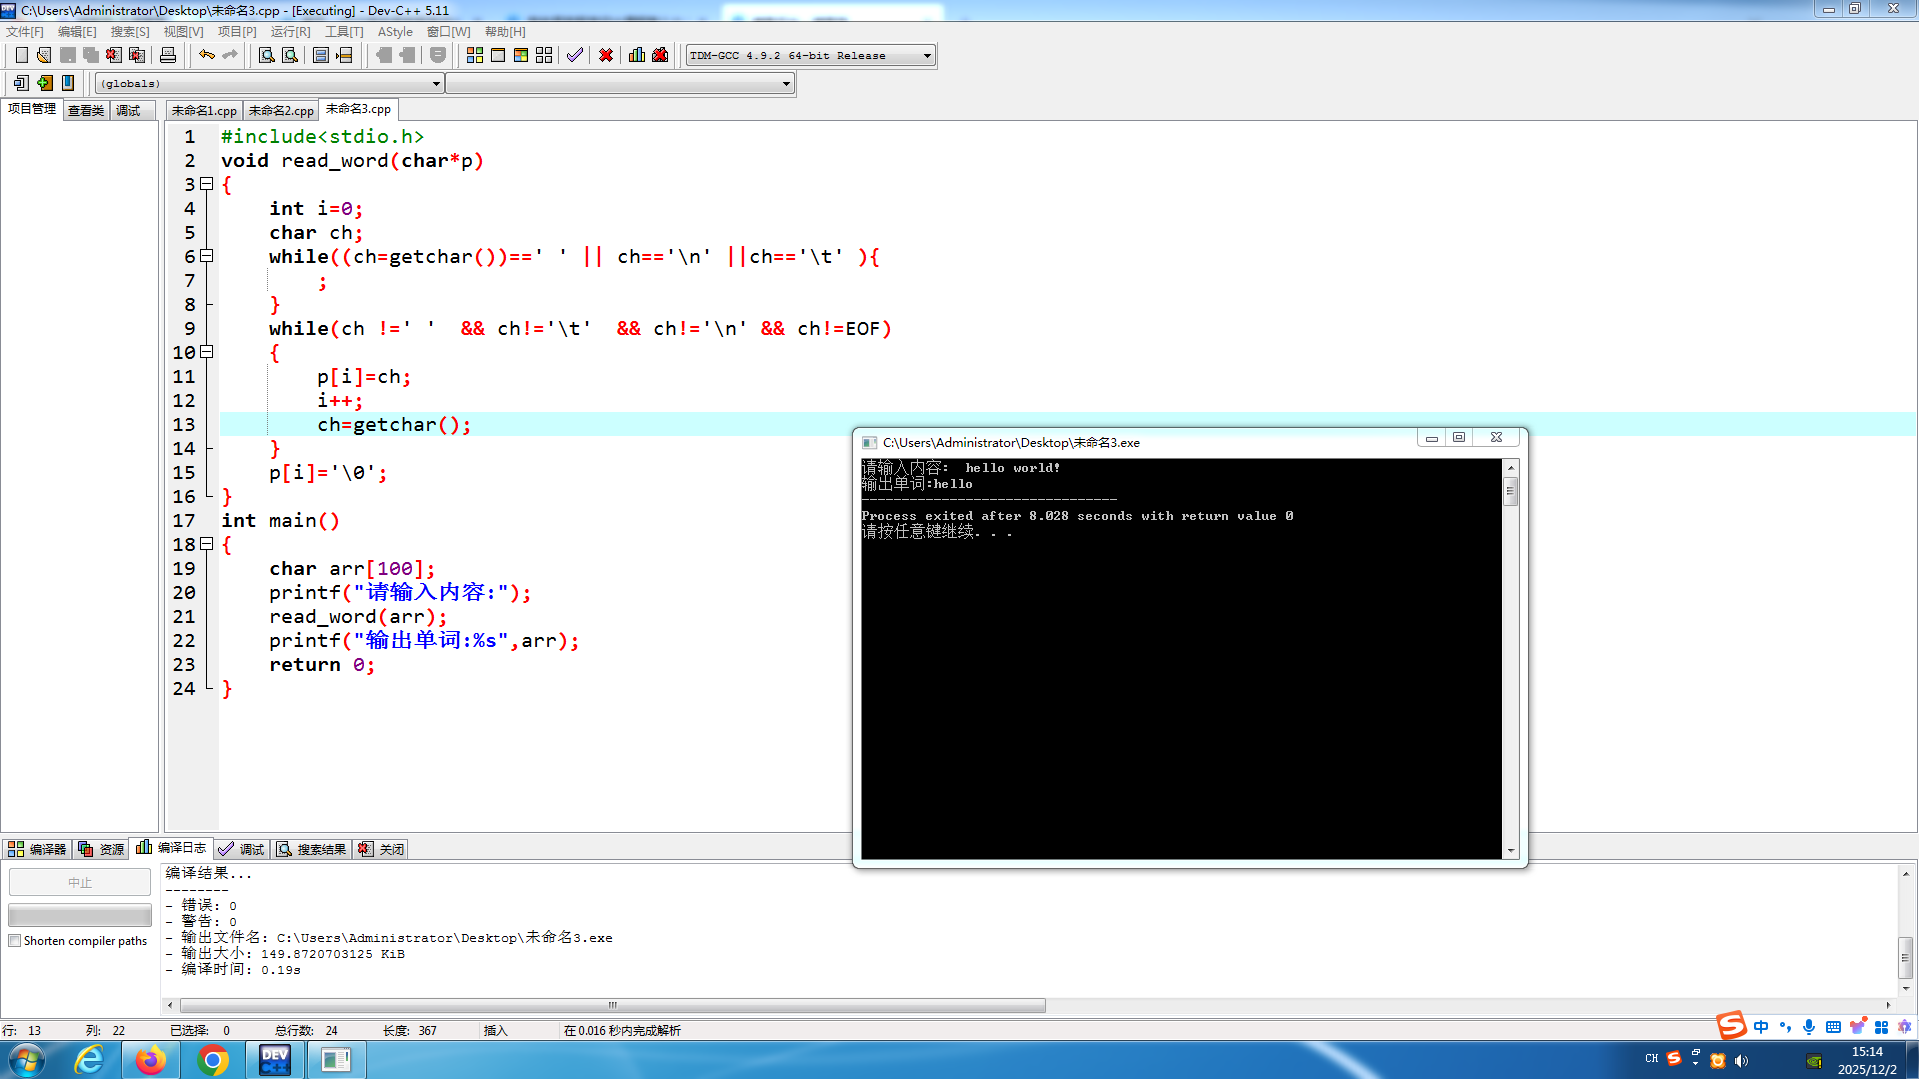Collapse the first while loop fold at line 6
This screenshot has height=1079, width=1919.
(207, 256)
